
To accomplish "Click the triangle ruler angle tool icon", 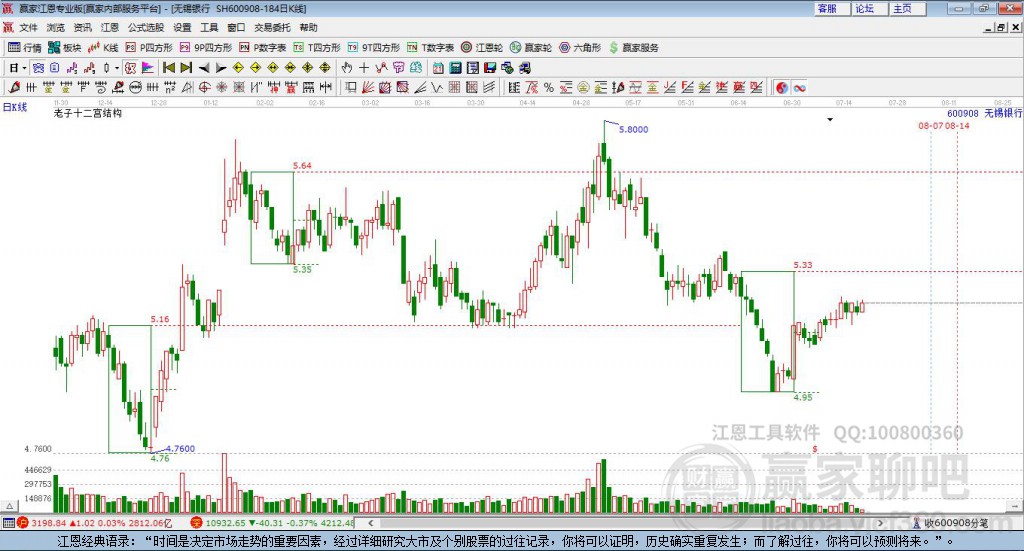I will 187,87.
